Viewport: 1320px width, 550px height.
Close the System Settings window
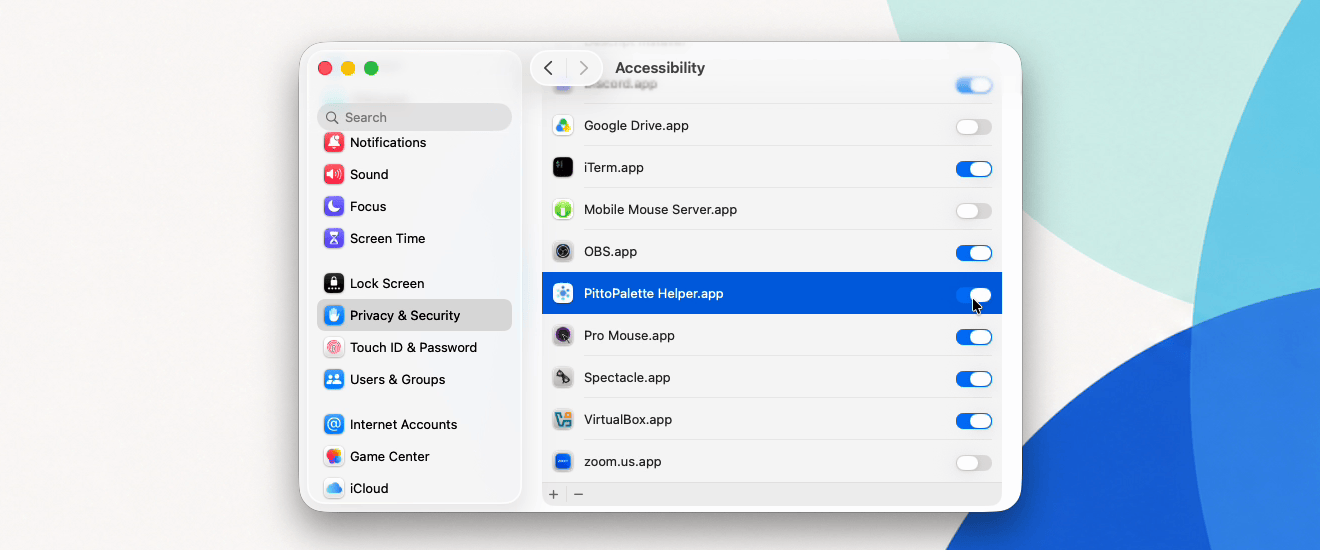pos(325,68)
